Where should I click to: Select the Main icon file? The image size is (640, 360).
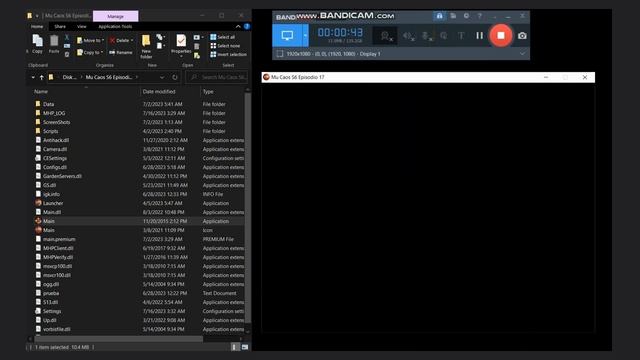pyautogui.click(x=139, y=230)
